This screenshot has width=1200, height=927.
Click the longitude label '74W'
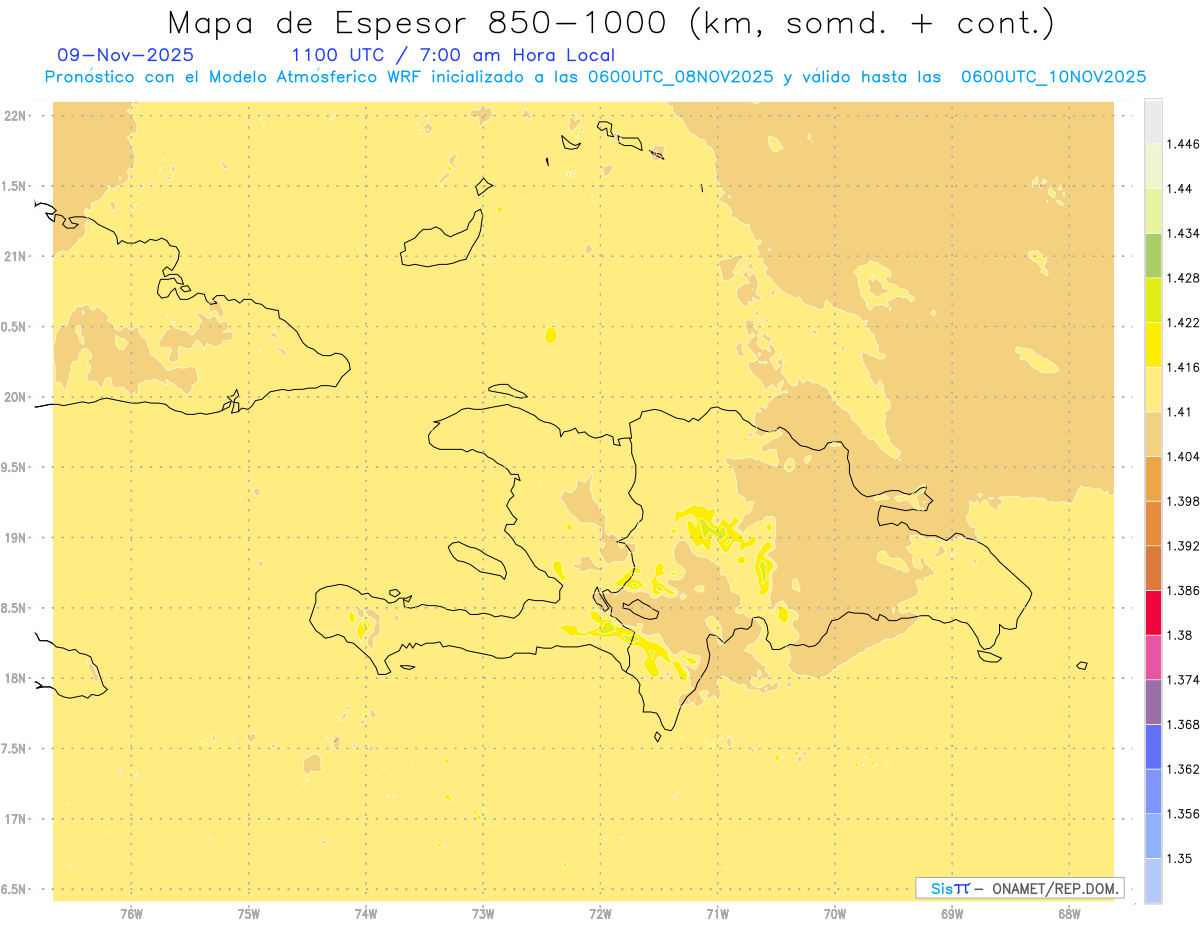click(366, 914)
